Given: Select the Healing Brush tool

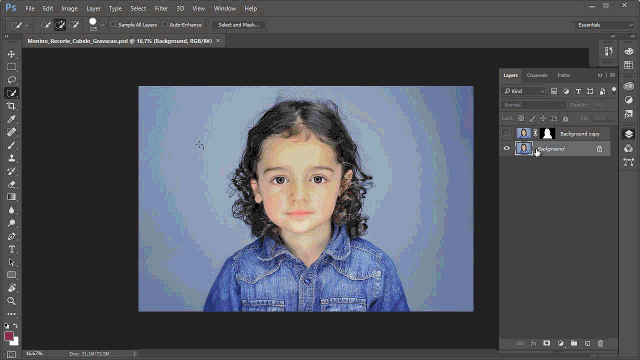Looking at the screenshot, I should point(11,132).
